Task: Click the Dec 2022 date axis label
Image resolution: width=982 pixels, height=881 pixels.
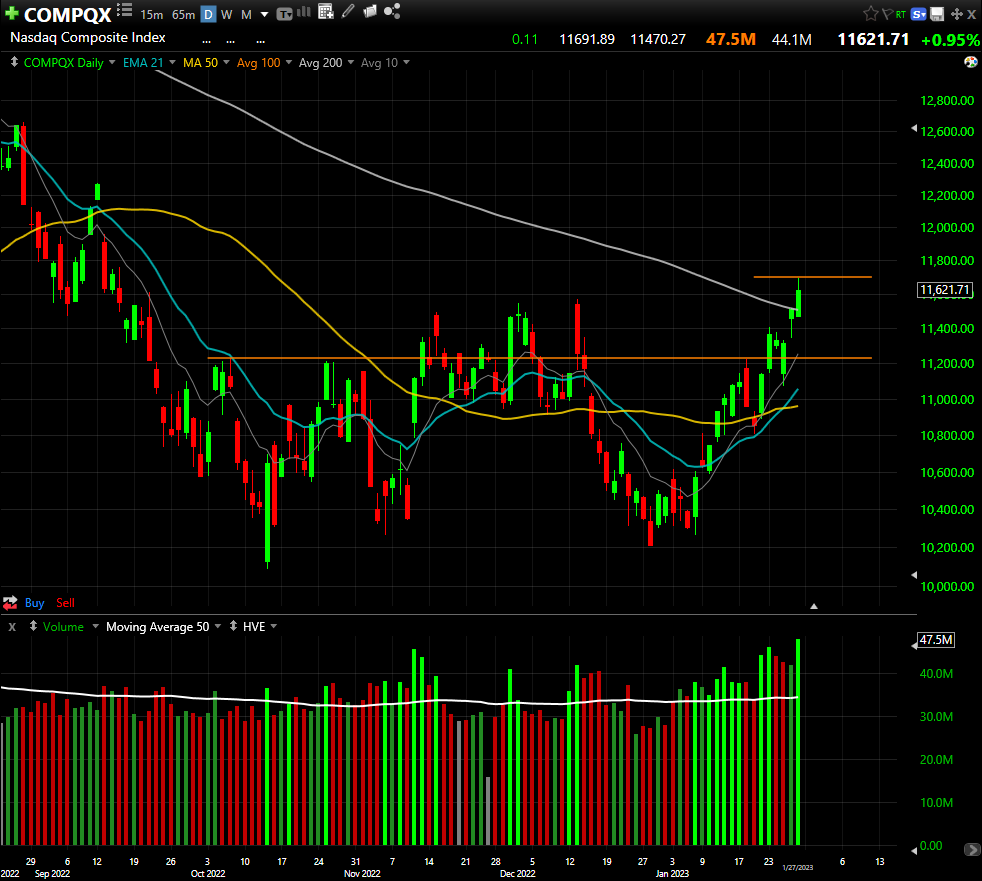Action: coord(517,873)
